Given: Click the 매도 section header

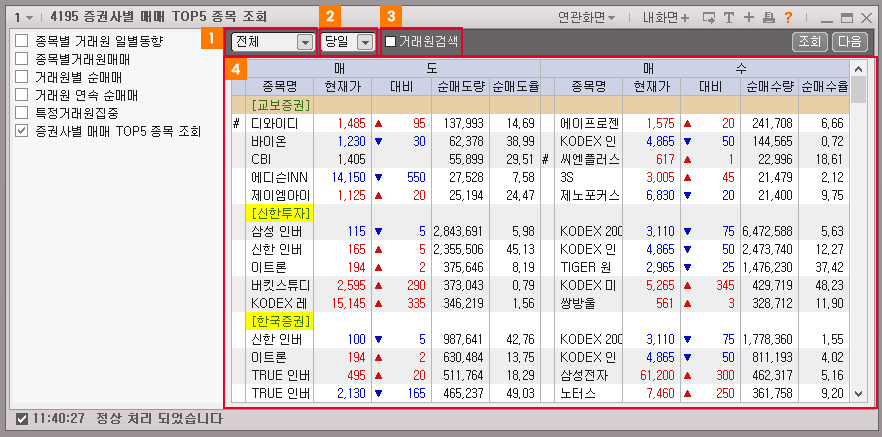Looking at the screenshot, I should [x=385, y=69].
